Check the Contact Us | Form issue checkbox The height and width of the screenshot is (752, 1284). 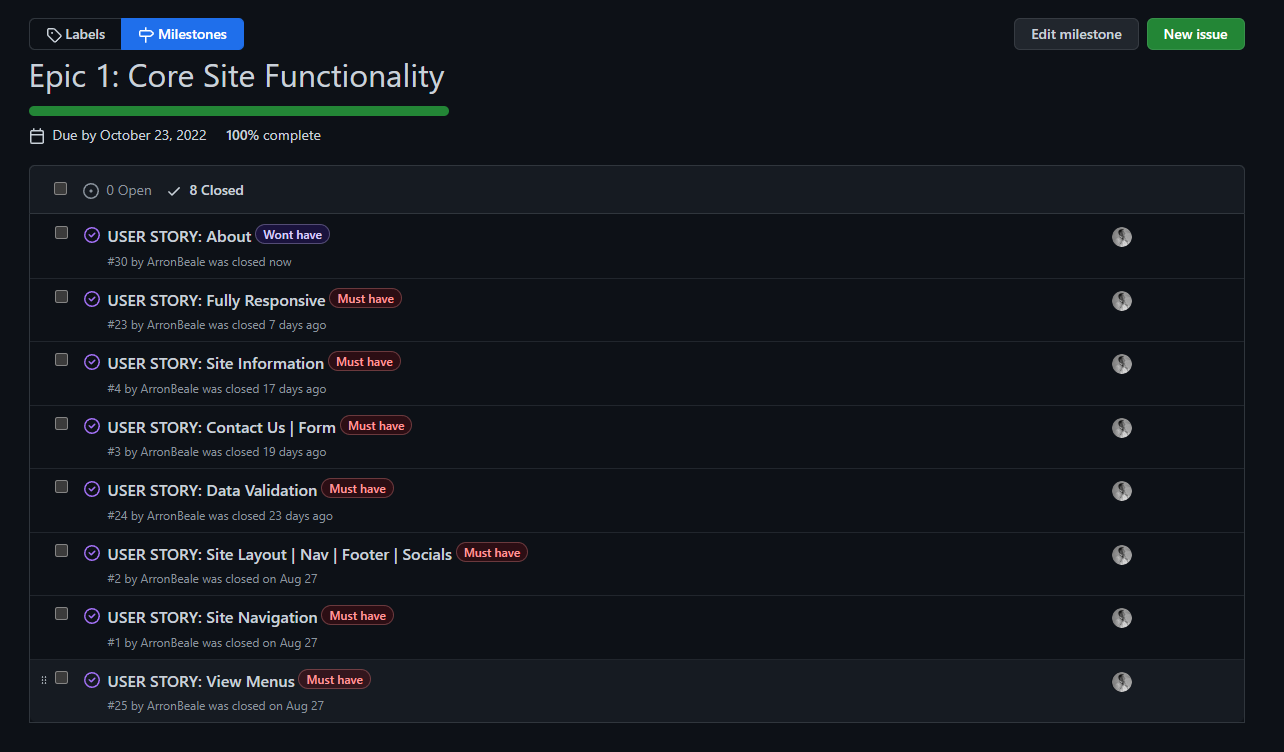(61, 424)
